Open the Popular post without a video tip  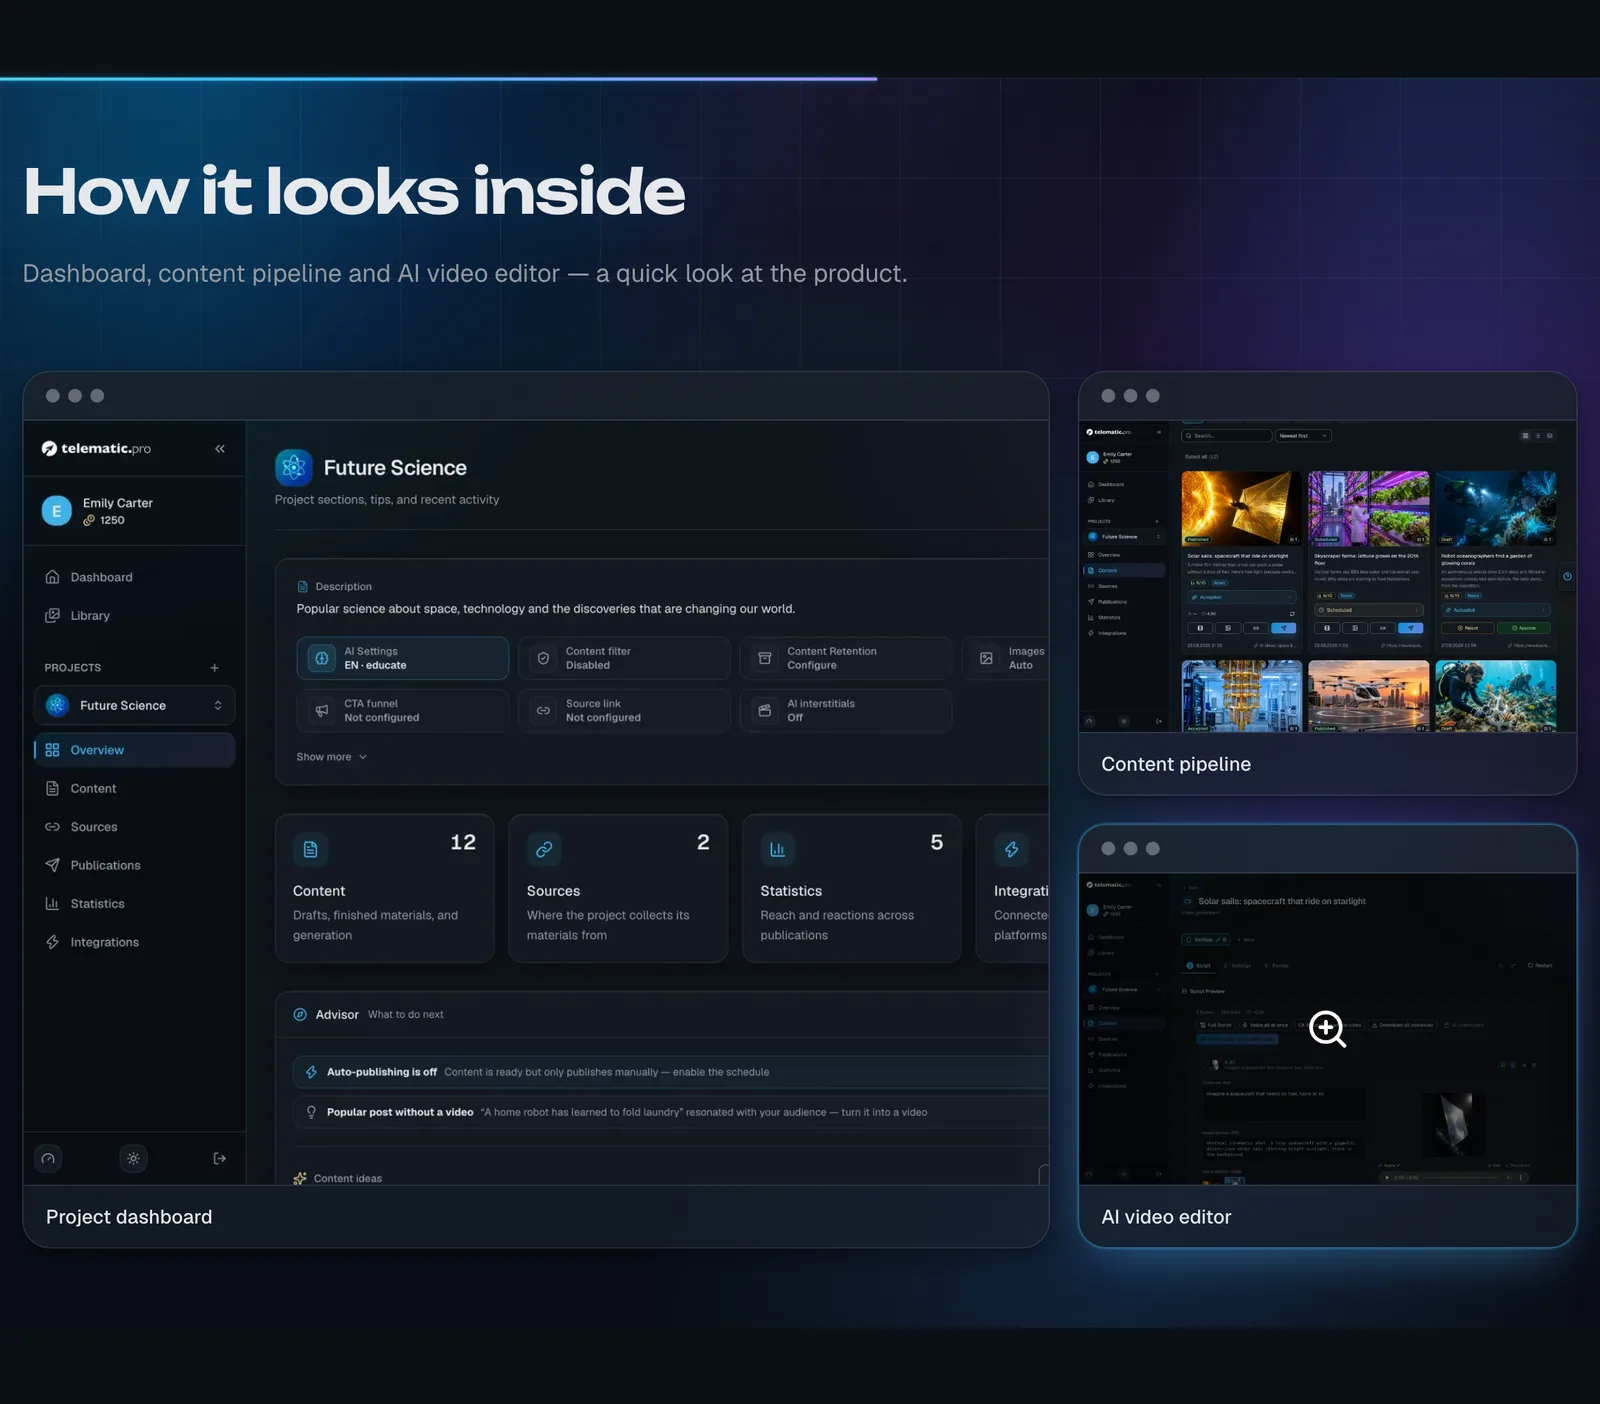(670, 1112)
